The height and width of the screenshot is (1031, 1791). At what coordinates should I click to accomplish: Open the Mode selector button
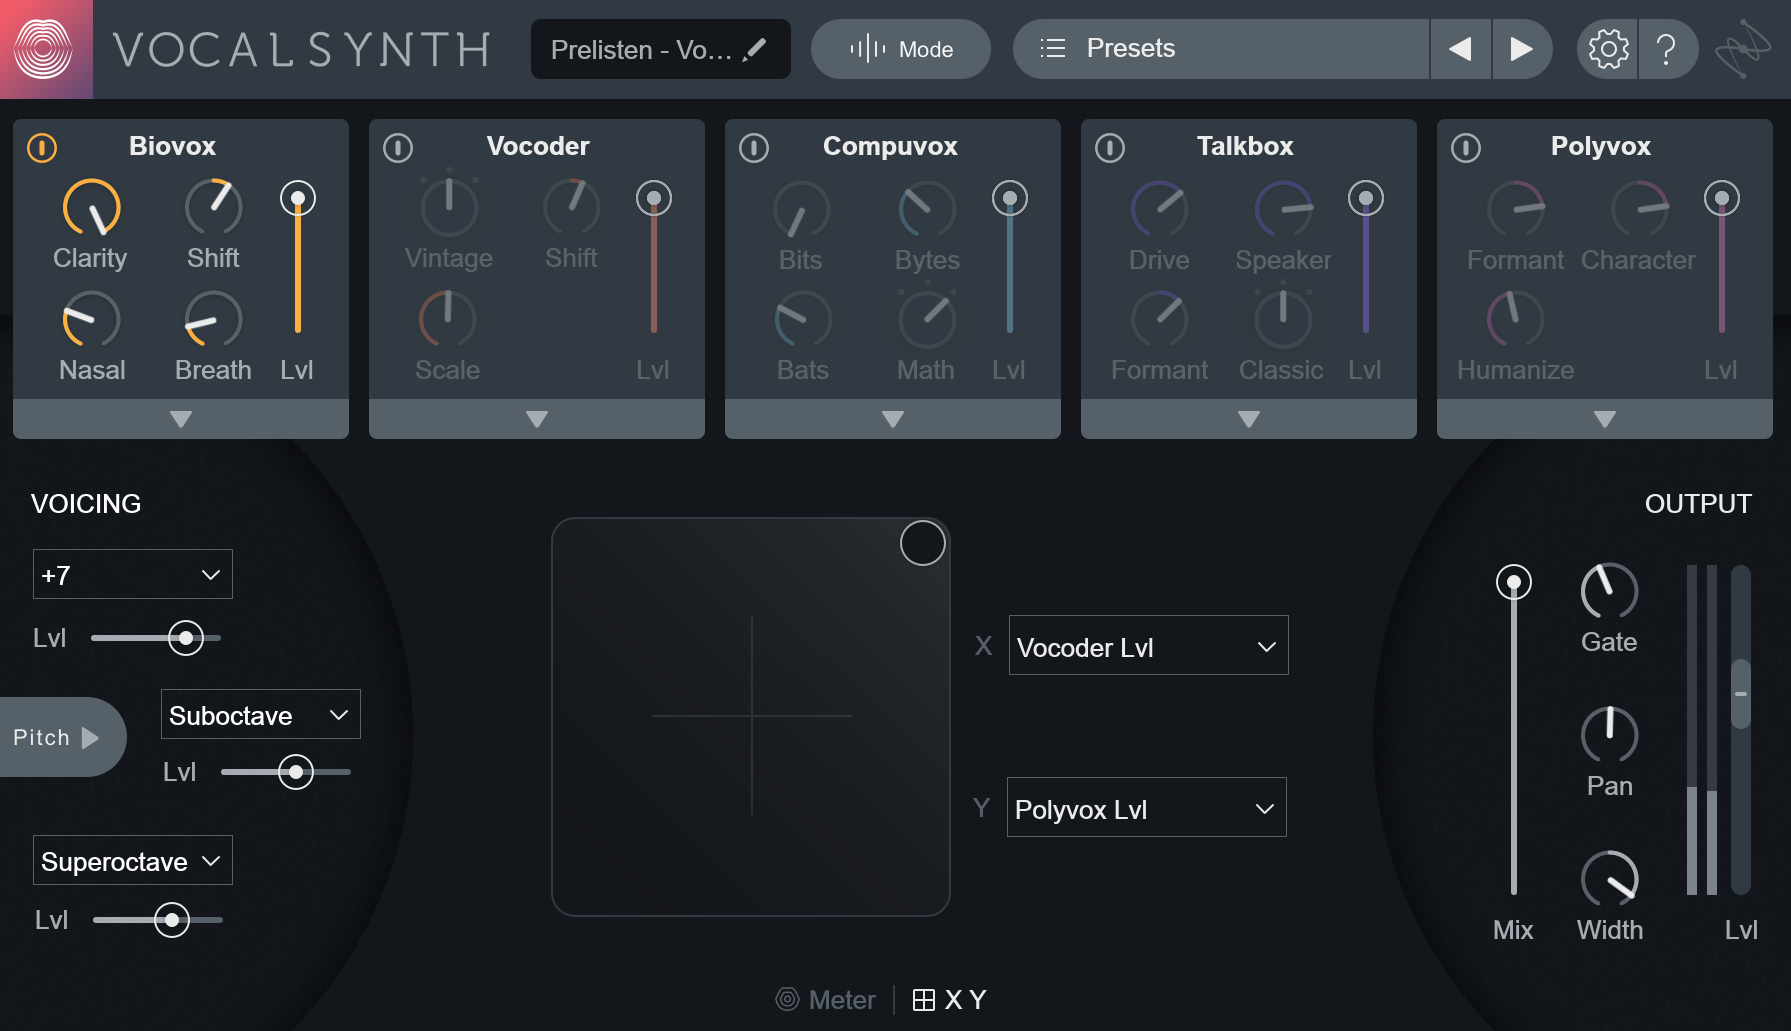901,49
